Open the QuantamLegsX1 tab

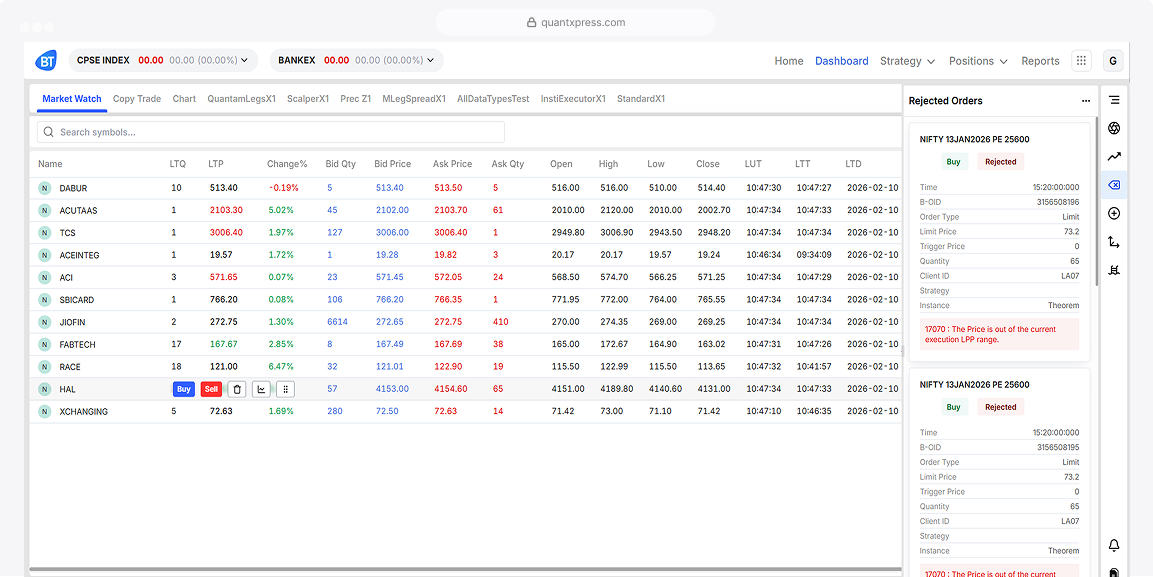coord(241,98)
